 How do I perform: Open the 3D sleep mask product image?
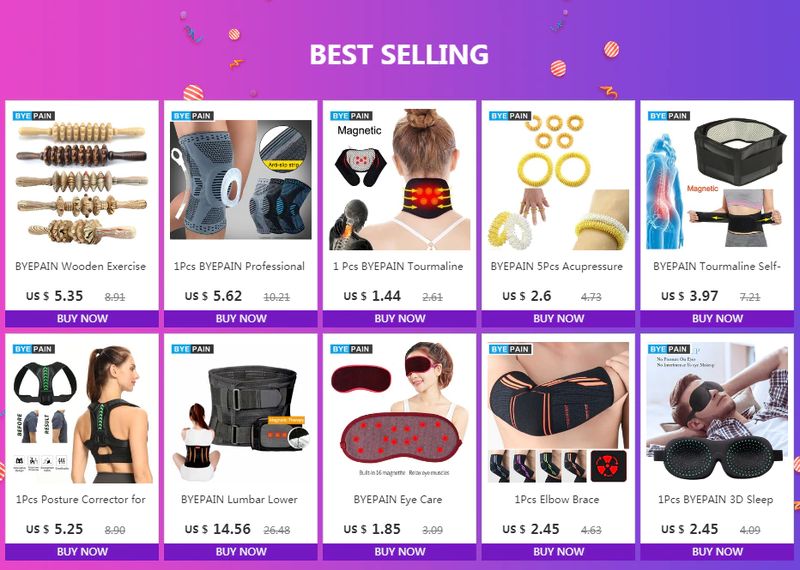[x=717, y=412]
